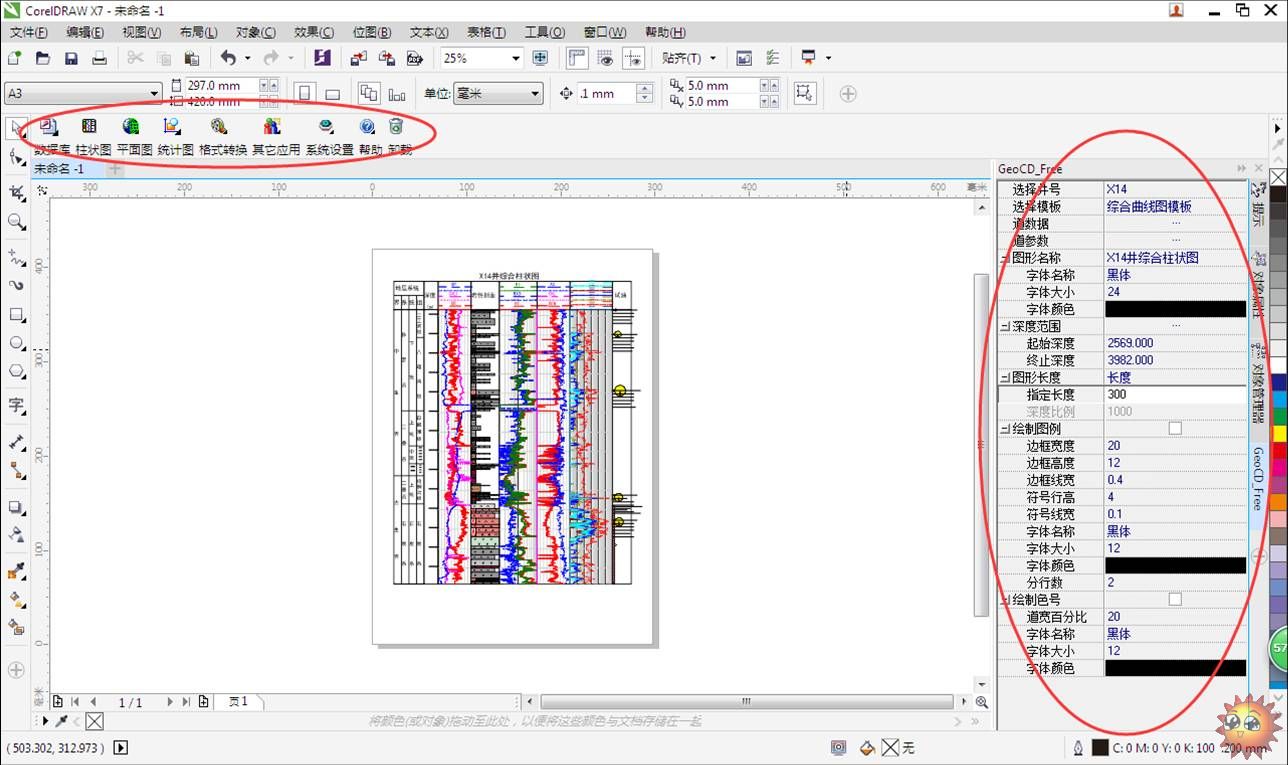1288x765 pixels.
Task: Switch to the 未命名-1 document tab
Action: [61, 168]
